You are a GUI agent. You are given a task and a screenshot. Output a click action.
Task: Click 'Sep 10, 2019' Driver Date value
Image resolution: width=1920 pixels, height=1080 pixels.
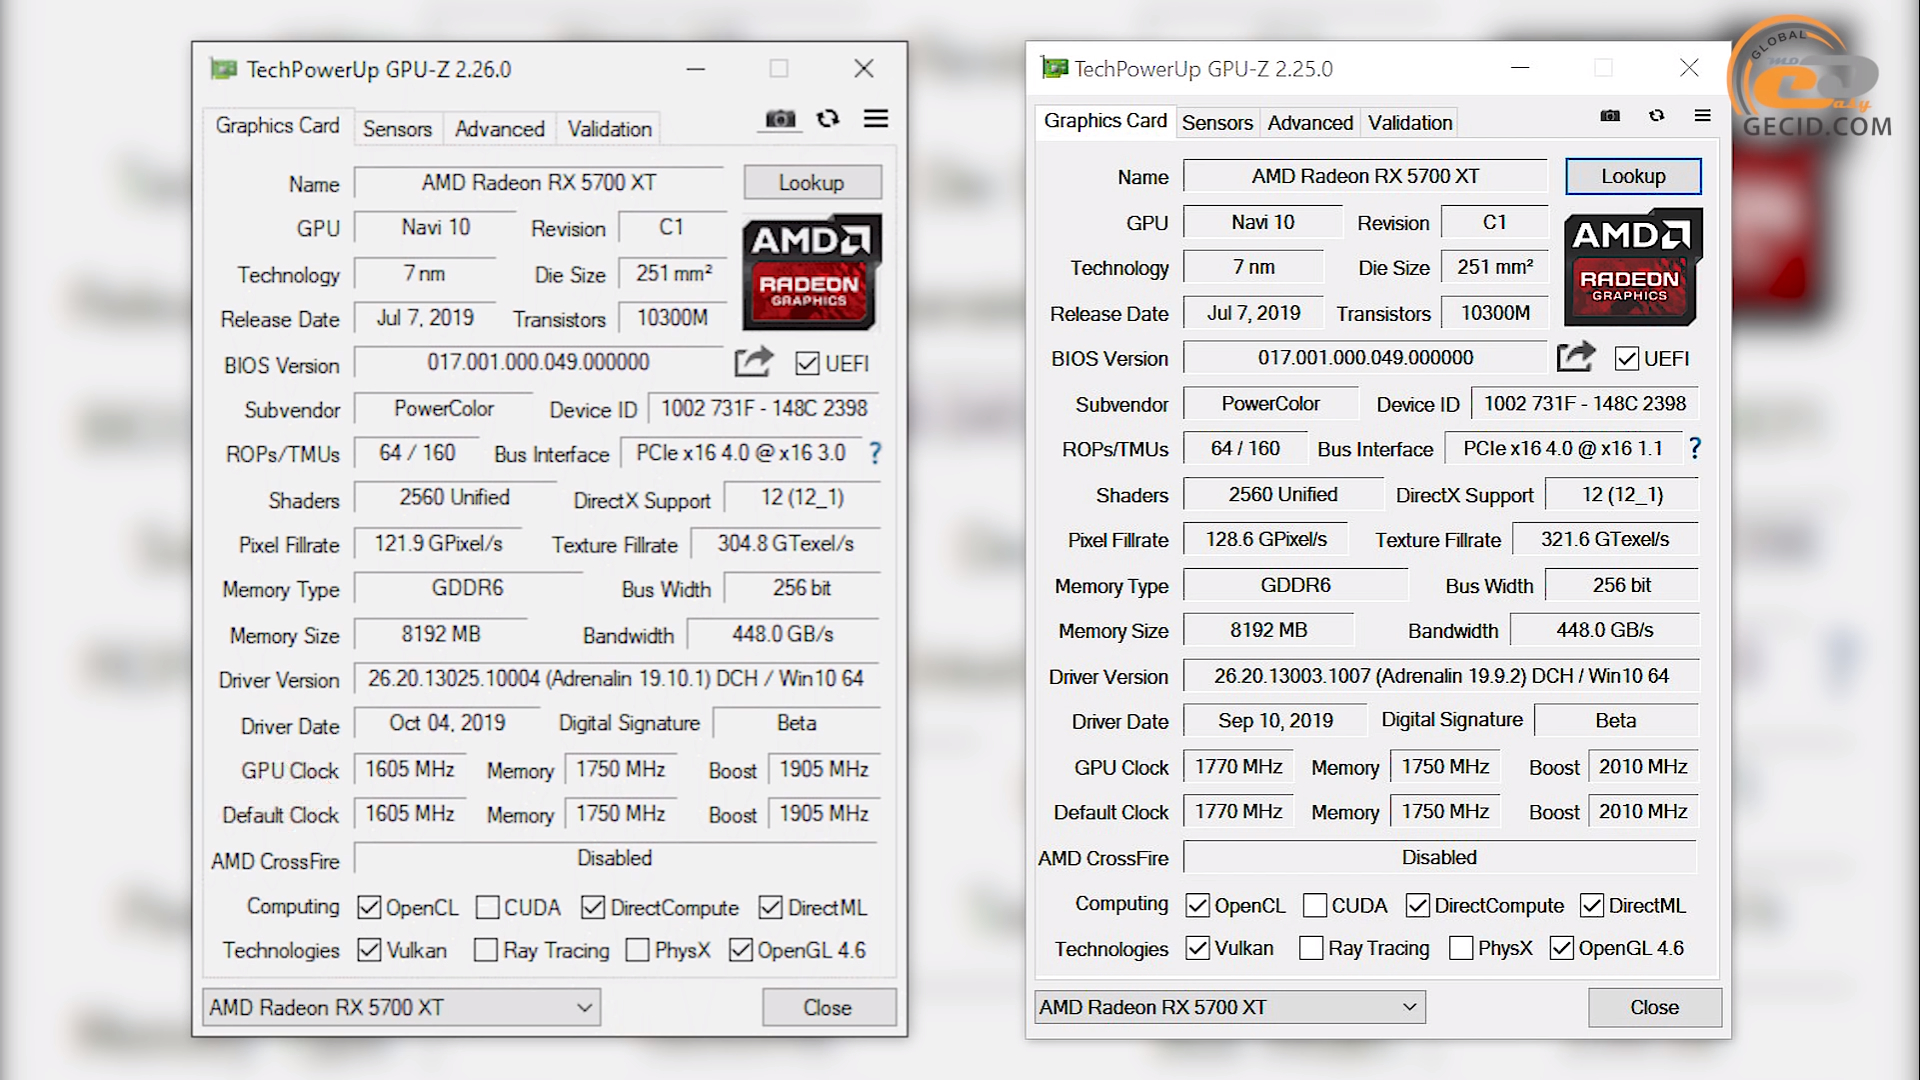point(1275,721)
